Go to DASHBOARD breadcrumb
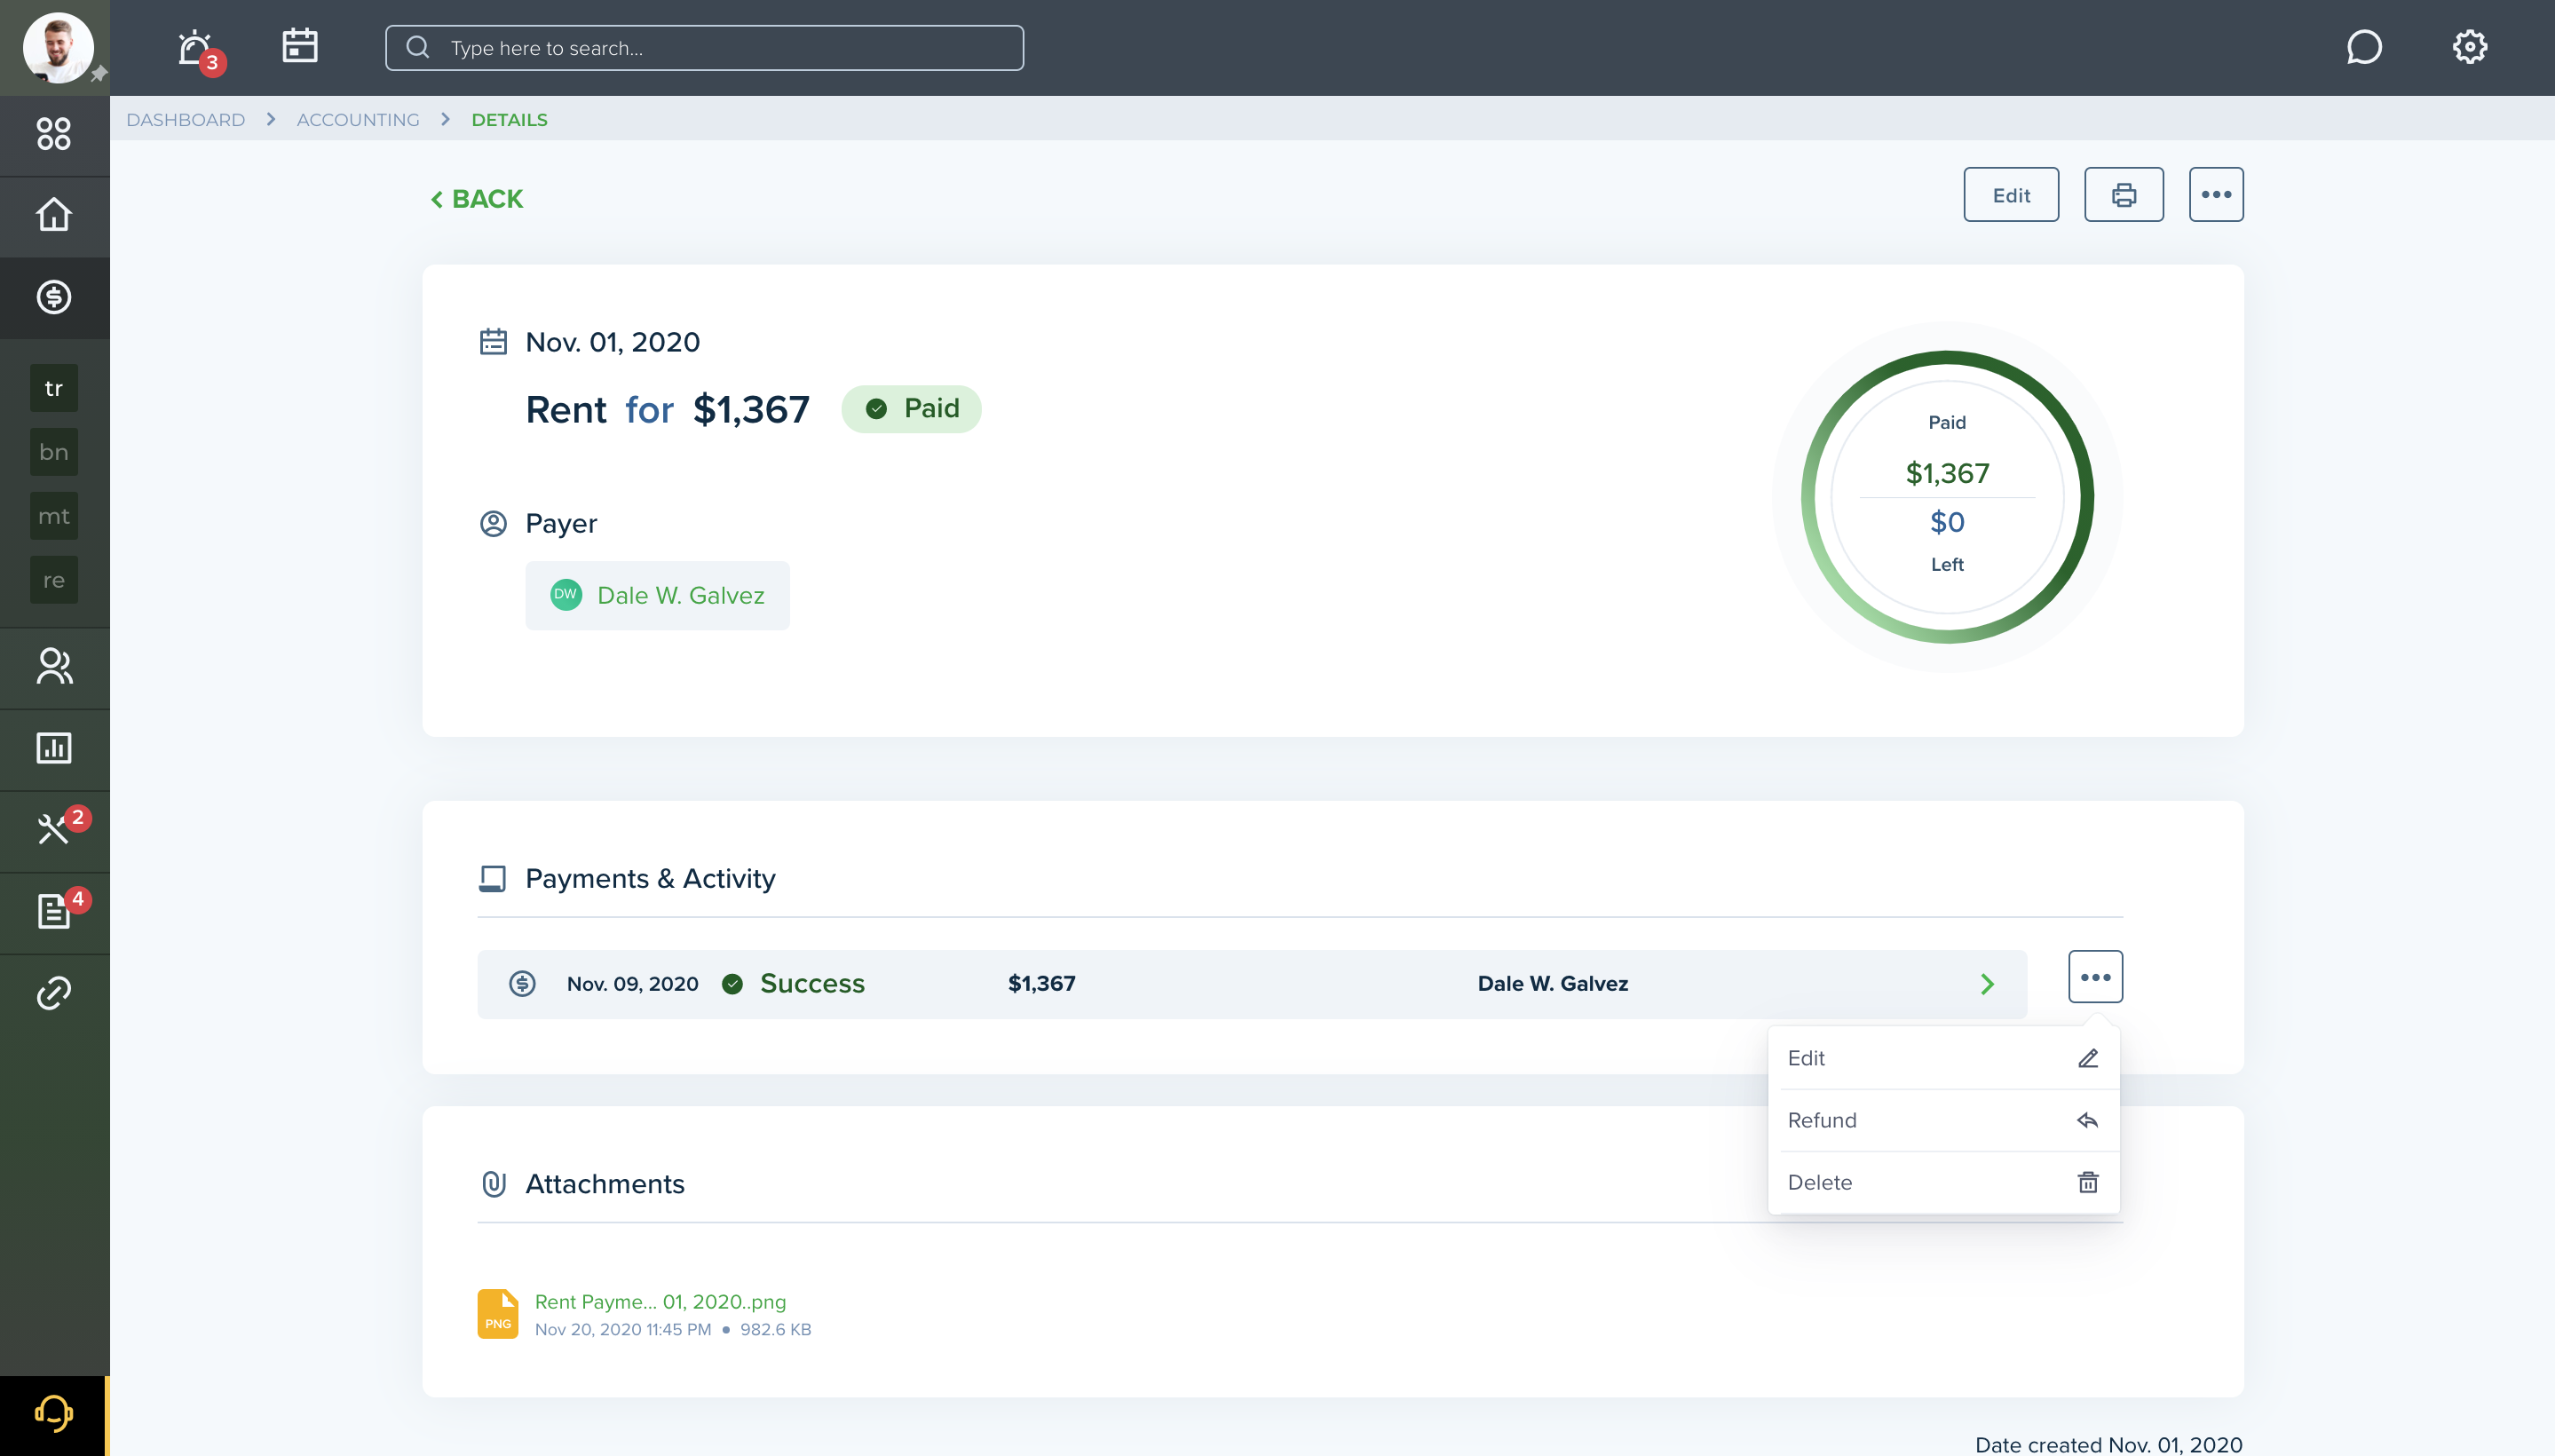The width and height of the screenshot is (2555, 1456). click(x=186, y=120)
